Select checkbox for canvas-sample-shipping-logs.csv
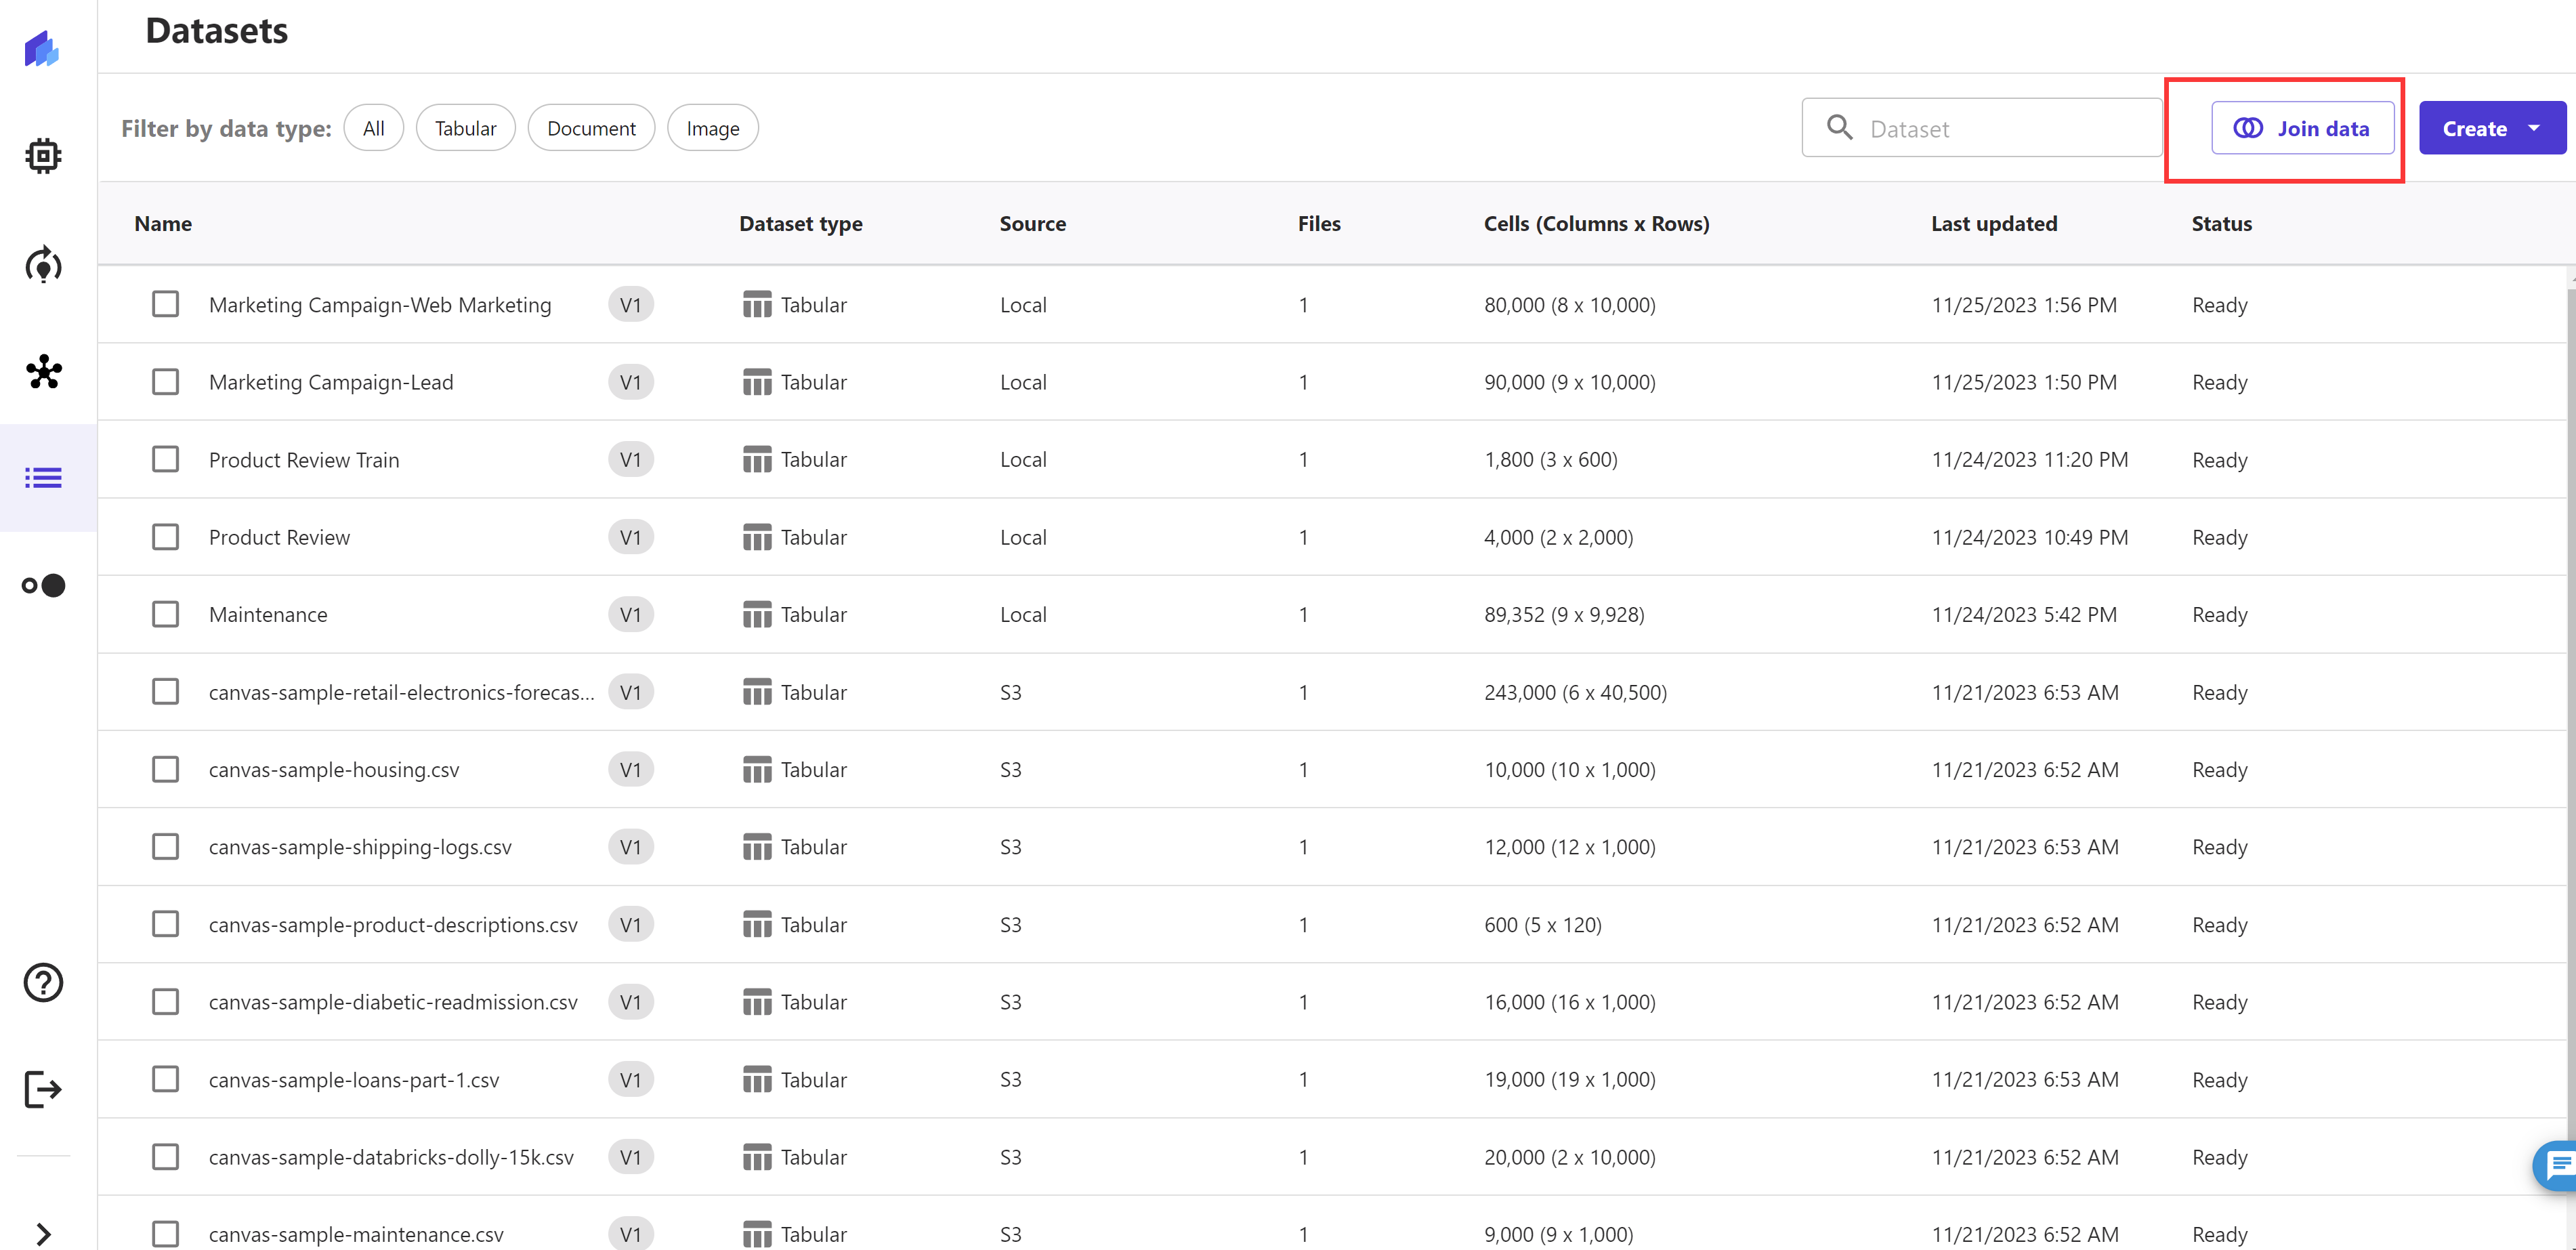The width and height of the screenshot is (2576, 1250). [x=165, y=847]
